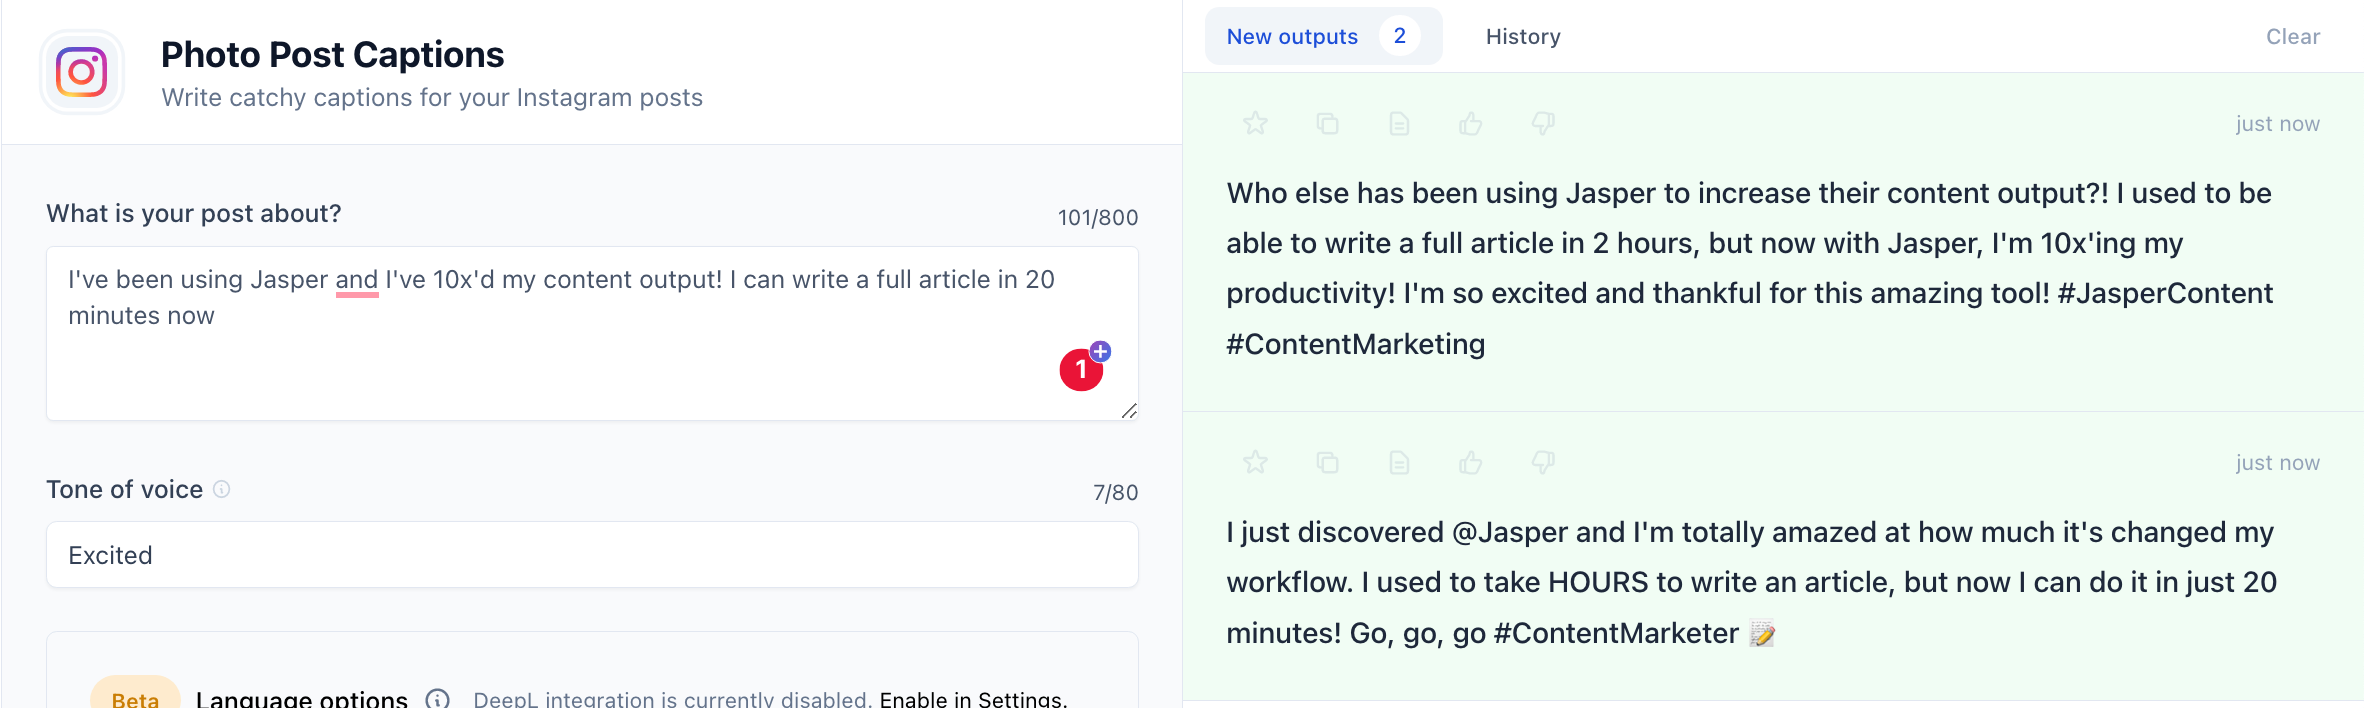Image resolution: width=2364 pixels, height=708 pixels.
Task: Dislike the second output with thumbs down
Action: (x=1543, y=462)
